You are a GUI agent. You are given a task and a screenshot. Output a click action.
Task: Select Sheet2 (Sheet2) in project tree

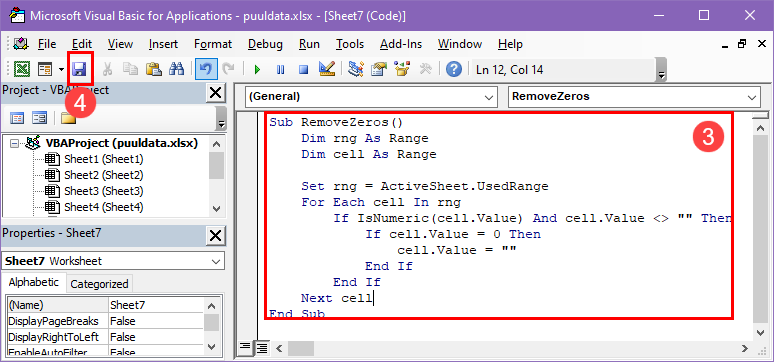[x=103, y=175]
